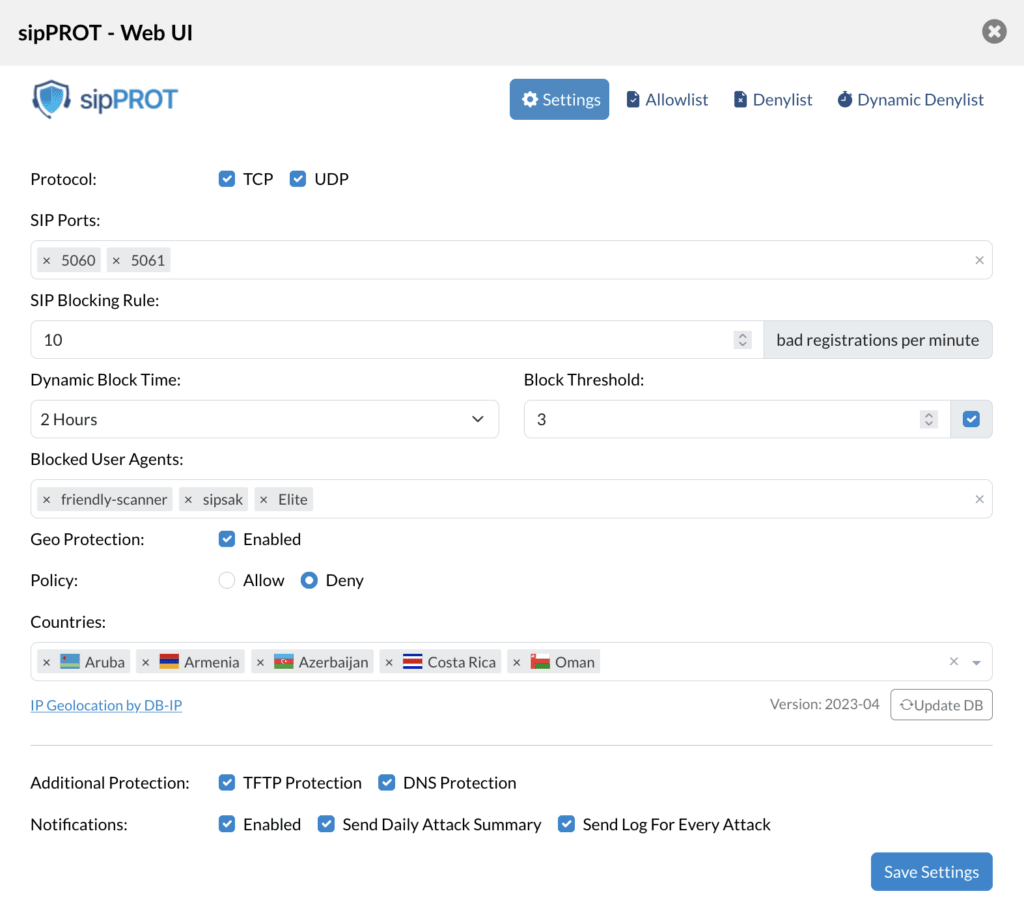The height and width of the screenshot is (913, 1024).
Task: Click the Update DB button
Action: pos(941,705)
